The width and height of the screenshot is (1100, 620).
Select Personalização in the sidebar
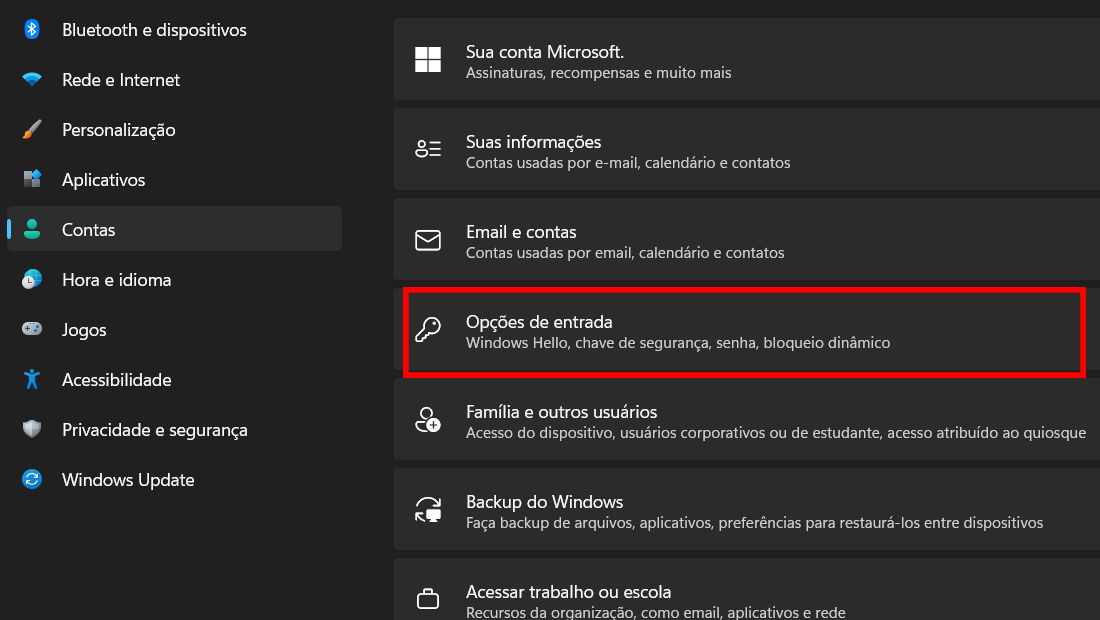pyautogui.click(x=174, y=129)
